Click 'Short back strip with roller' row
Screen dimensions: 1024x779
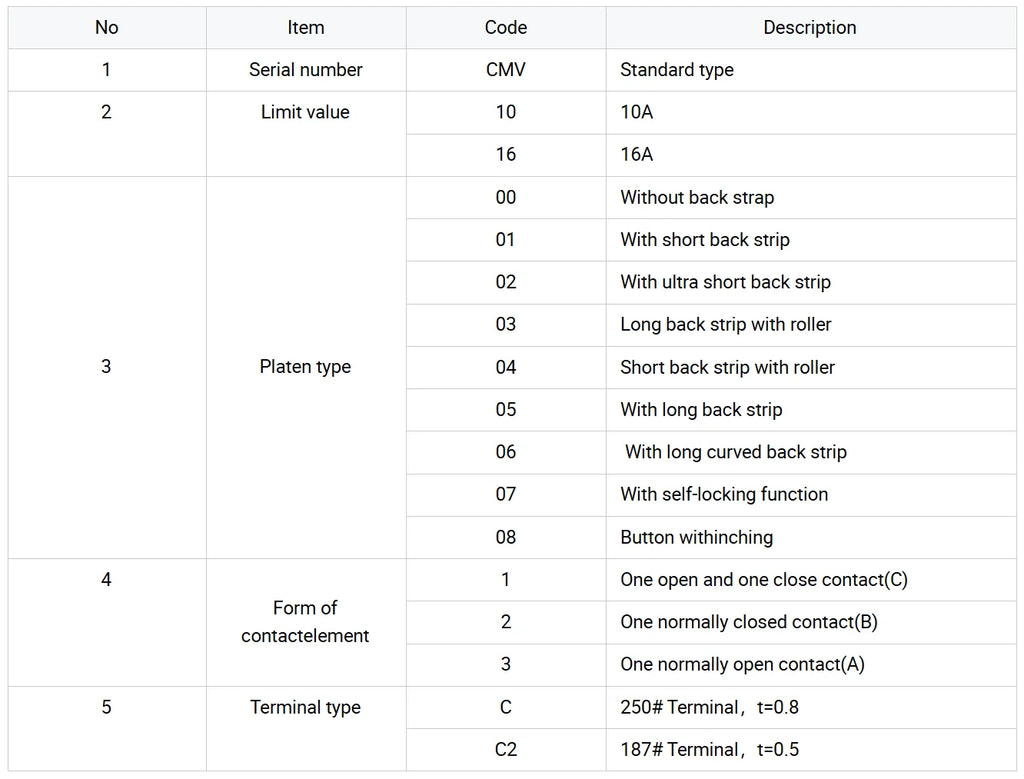click(711, 367)
